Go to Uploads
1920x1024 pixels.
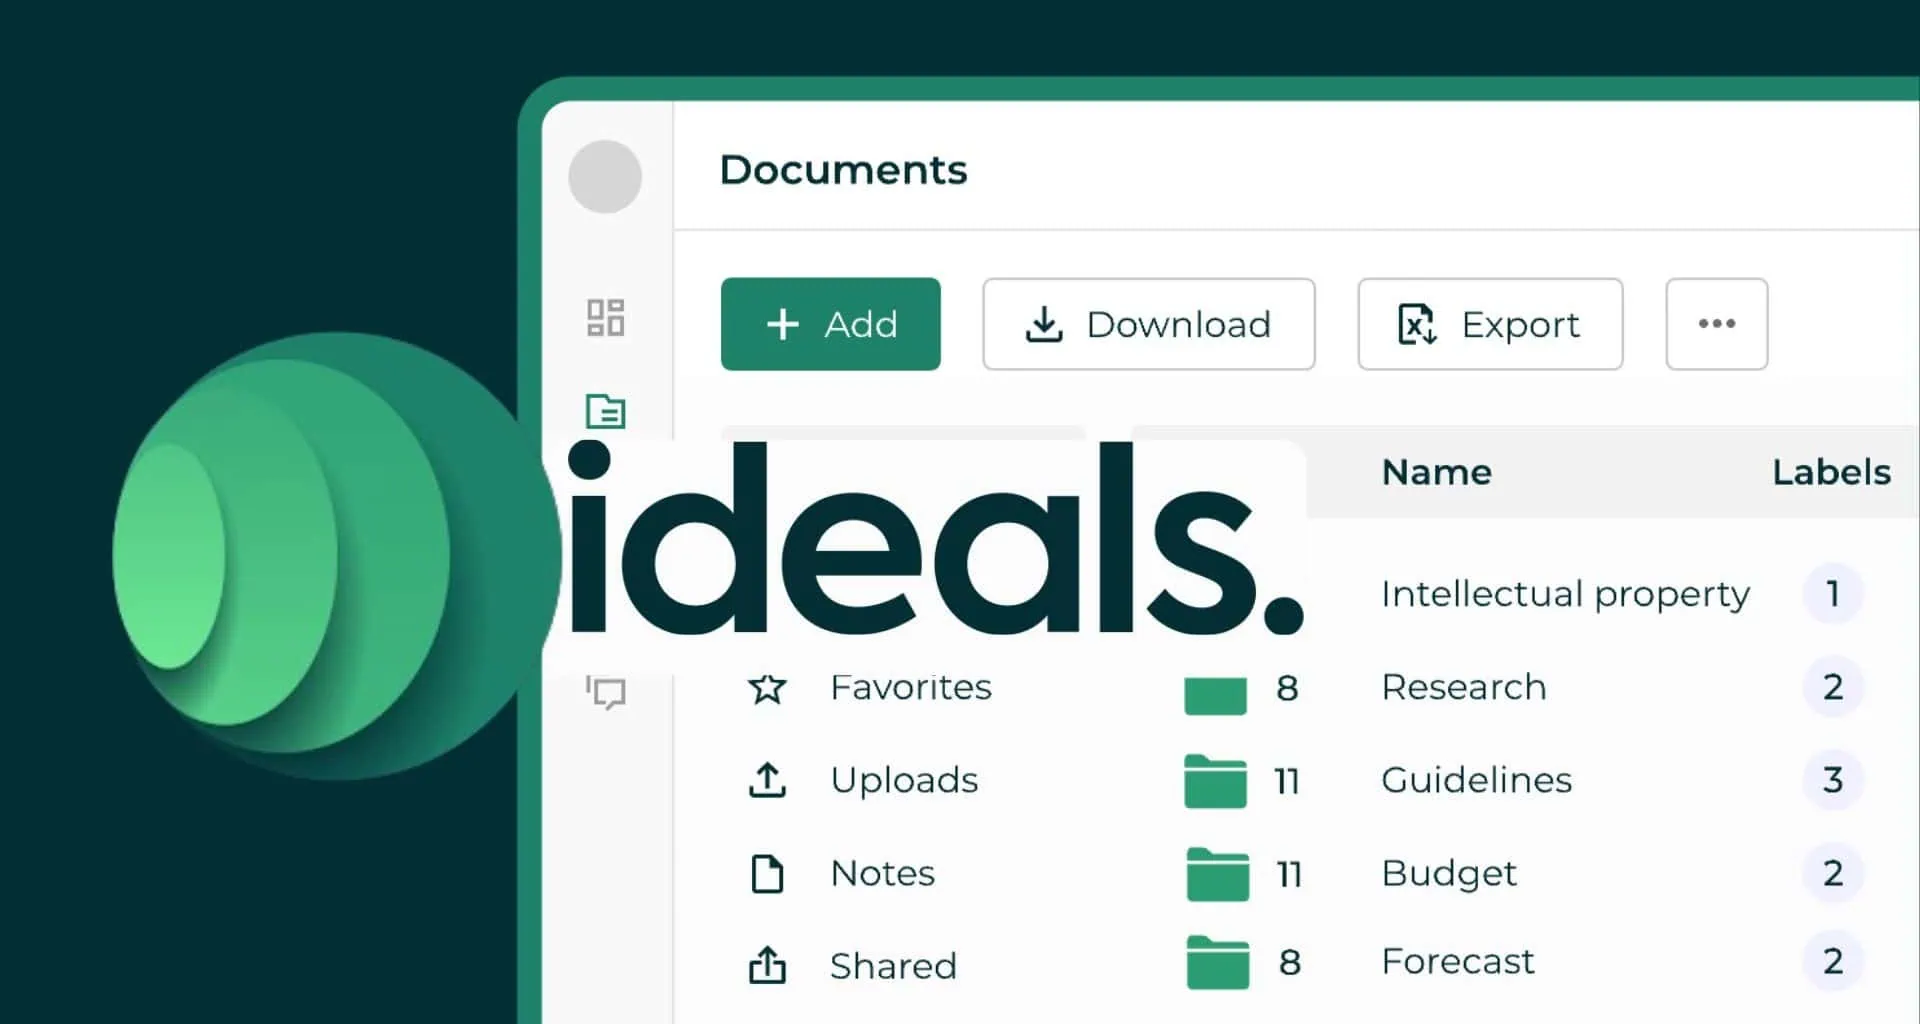904,780
